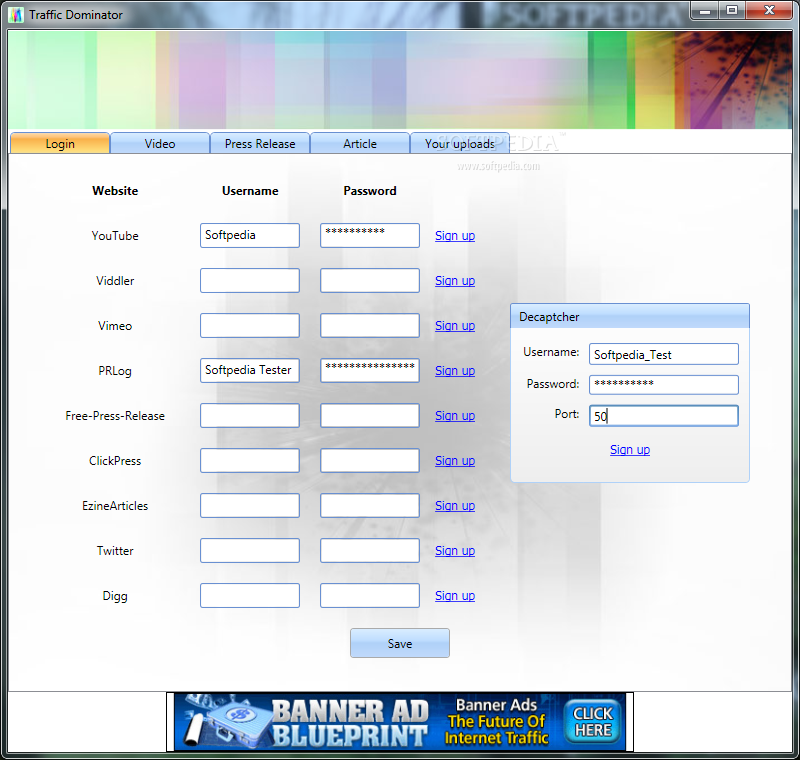This screenshot has height=760, width=800.
Task: Click the EzineArticles password field
Action: (x=370, y=505)
